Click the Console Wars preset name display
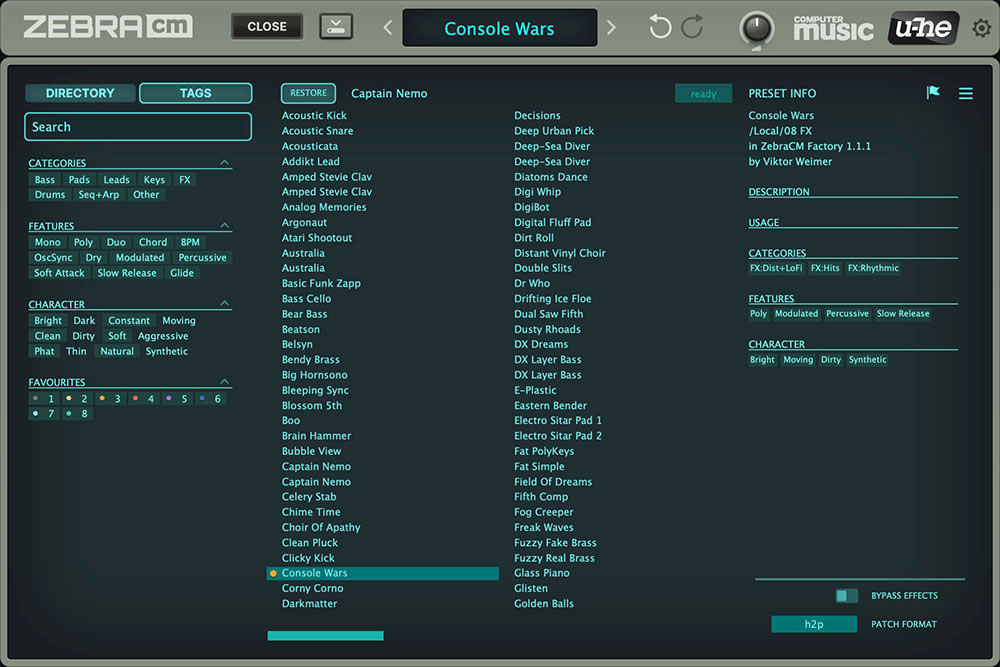 coord(499,28)
